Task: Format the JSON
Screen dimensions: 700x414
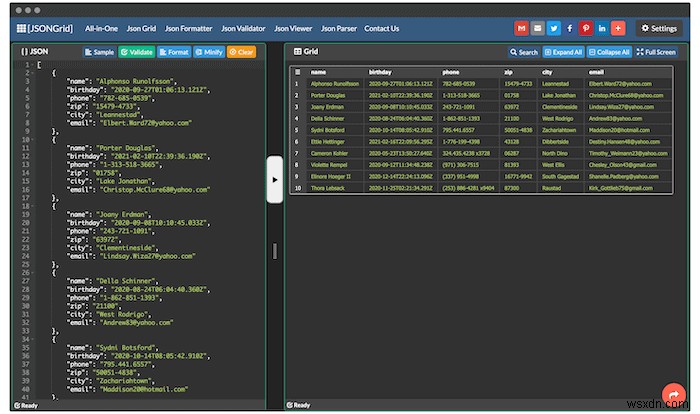Action: click(x=174, y=52)
